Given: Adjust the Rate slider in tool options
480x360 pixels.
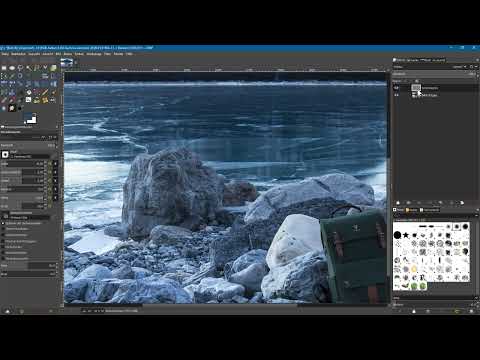Looking at the screenshot, I should click(x=27, y=266).
